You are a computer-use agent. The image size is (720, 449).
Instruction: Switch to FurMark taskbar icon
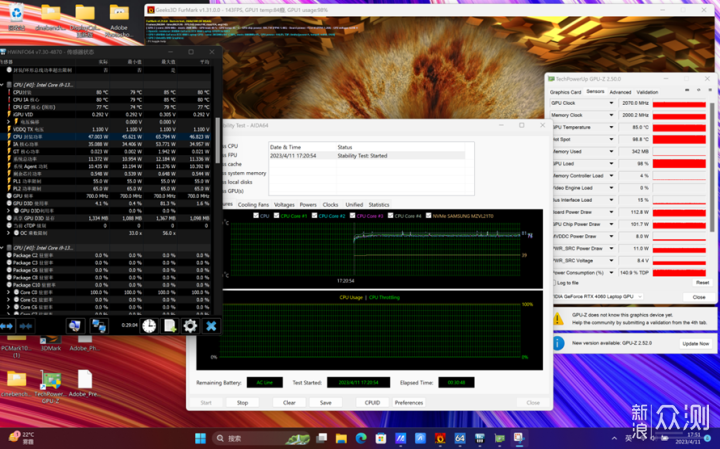point(440,438)
